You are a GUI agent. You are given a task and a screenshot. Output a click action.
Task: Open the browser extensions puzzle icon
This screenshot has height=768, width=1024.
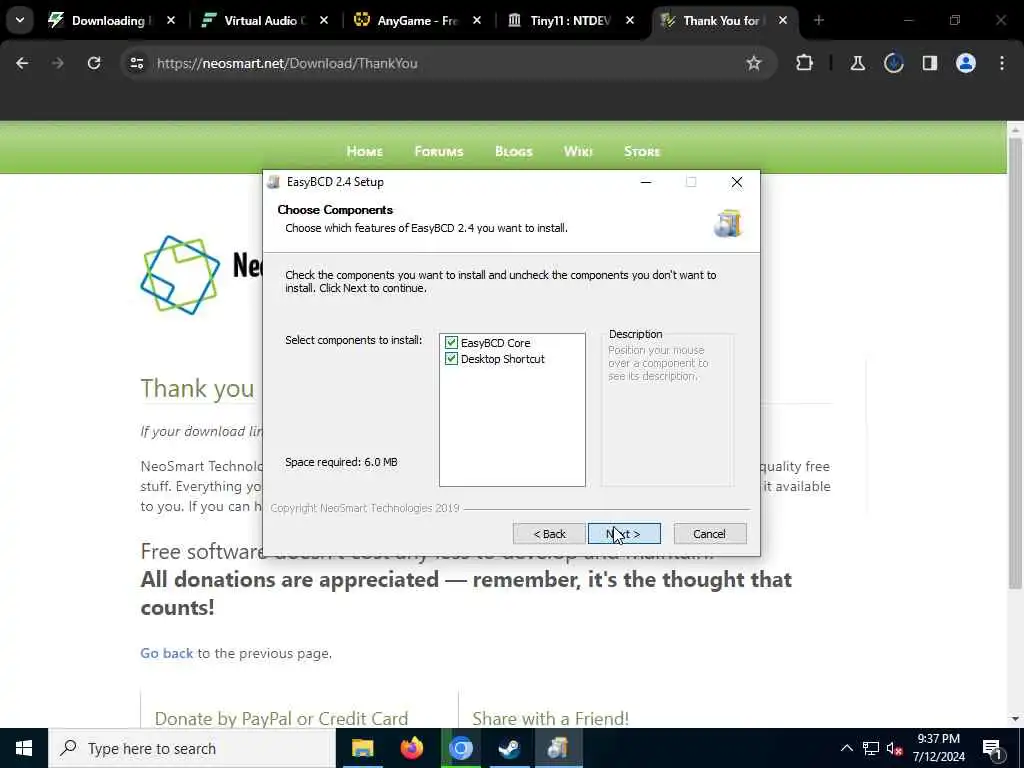pyautogui.click(x=805, y=63)
